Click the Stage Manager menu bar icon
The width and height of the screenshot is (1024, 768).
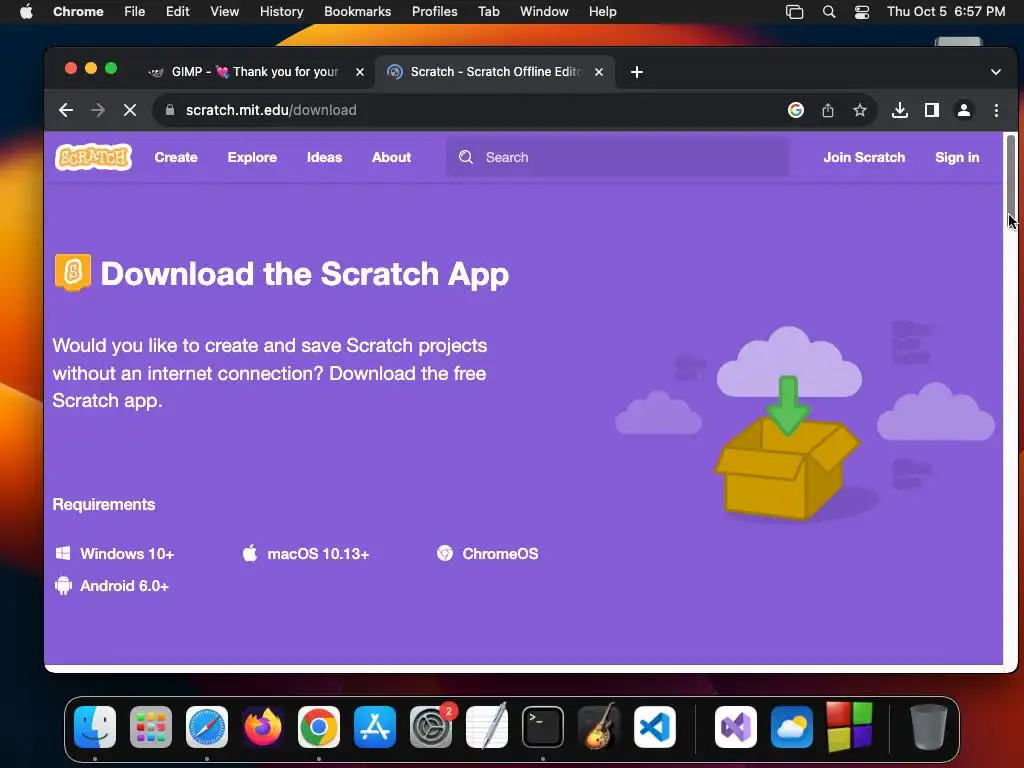[x=794, y=12]
